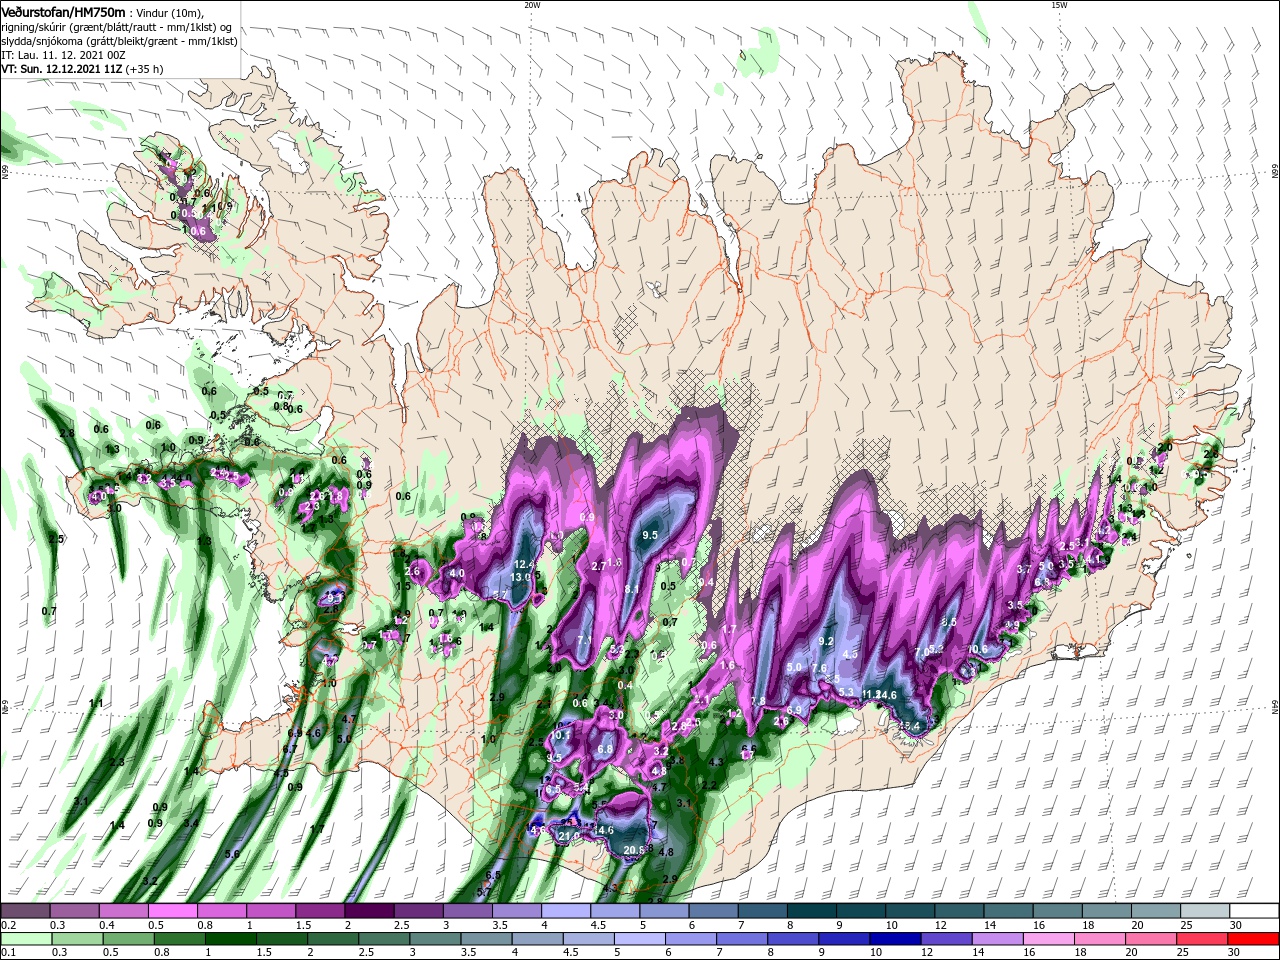Click the 20W longitude label
Image resolution: width=1280 pixels, height=960 pixels.
(x=532, y=5)
